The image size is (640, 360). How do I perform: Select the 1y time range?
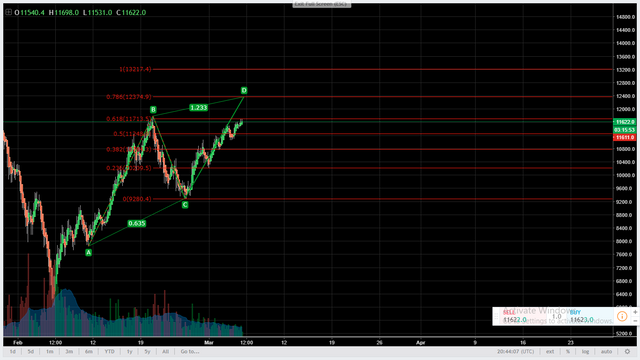(129, 351)
